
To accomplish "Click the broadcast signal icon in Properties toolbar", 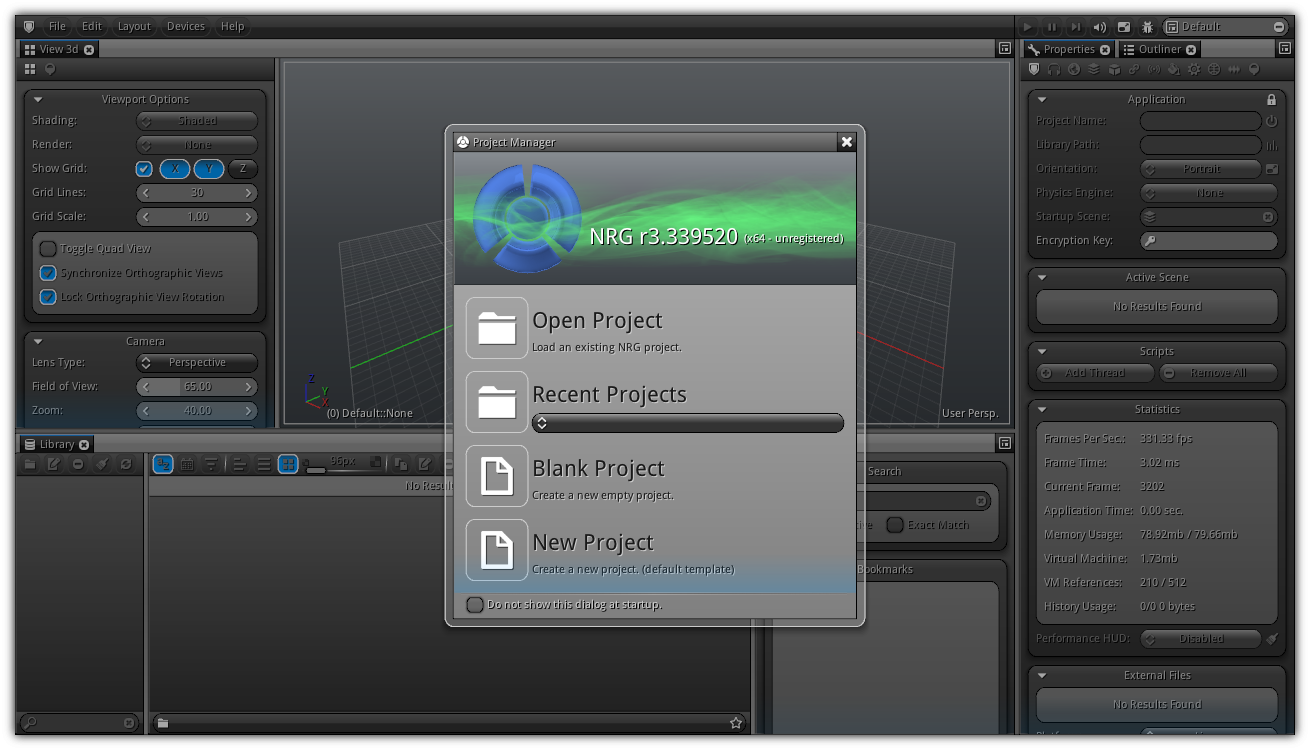I will tap(1154, 70).
